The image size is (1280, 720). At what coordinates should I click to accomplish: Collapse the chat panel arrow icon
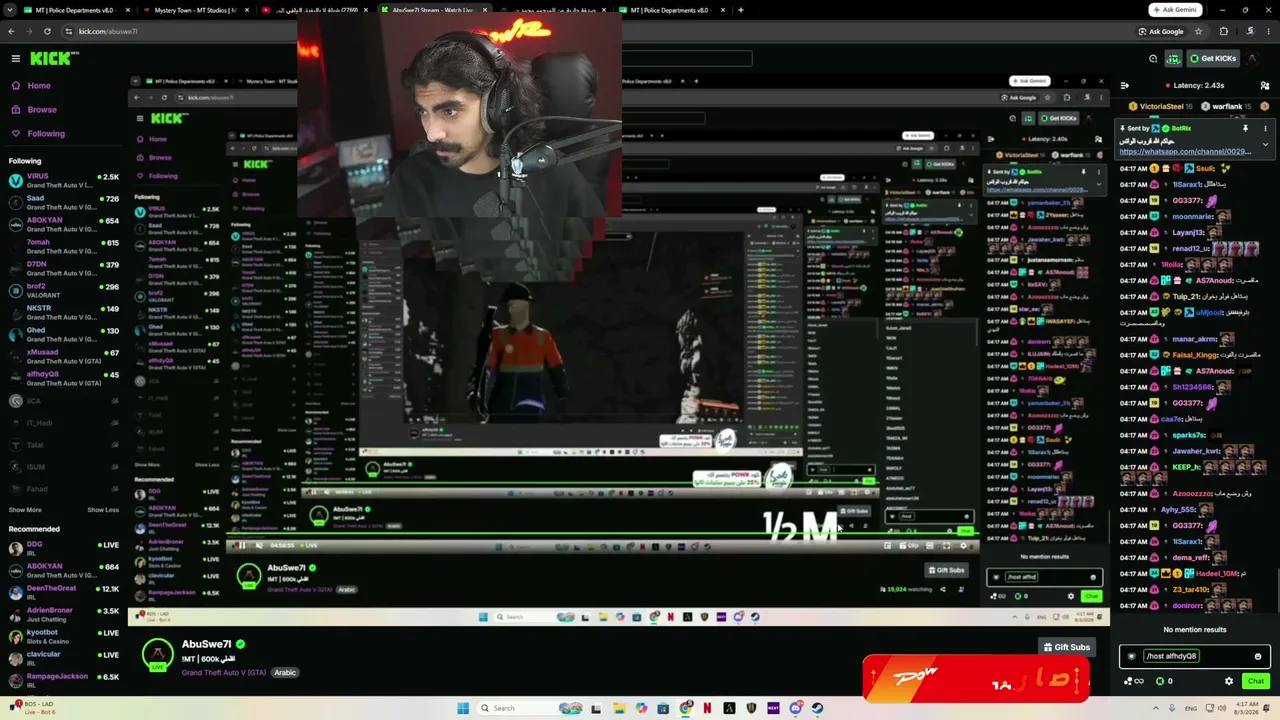[1125, 86]
